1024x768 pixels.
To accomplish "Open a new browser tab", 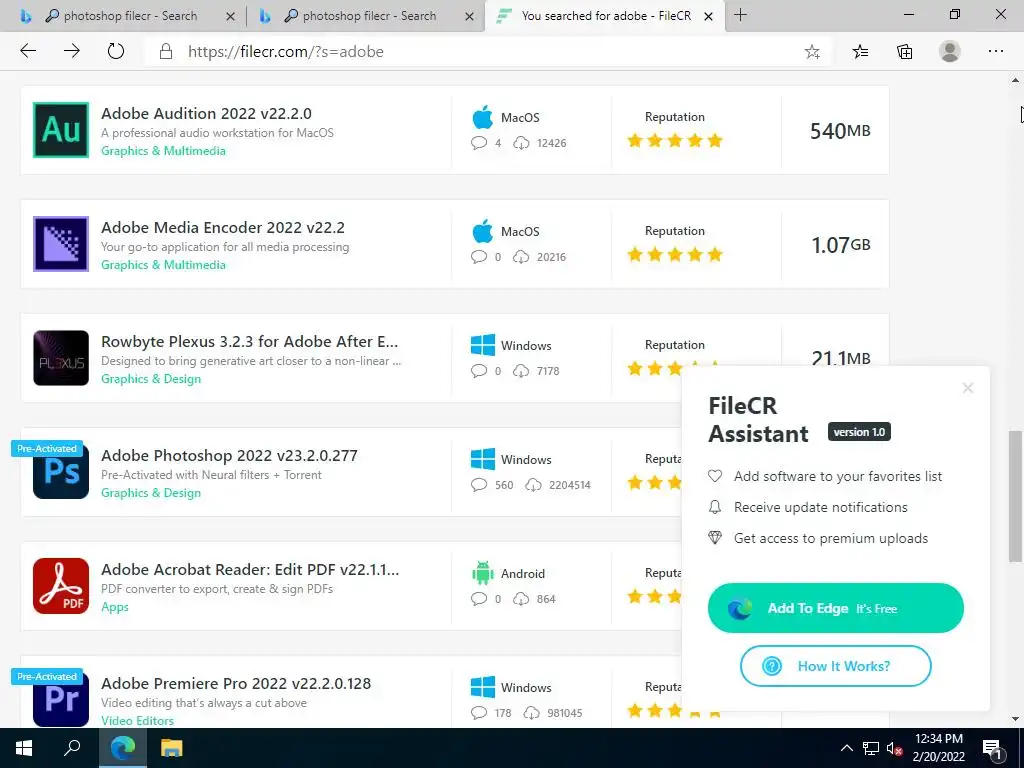I will coord(740,15).
